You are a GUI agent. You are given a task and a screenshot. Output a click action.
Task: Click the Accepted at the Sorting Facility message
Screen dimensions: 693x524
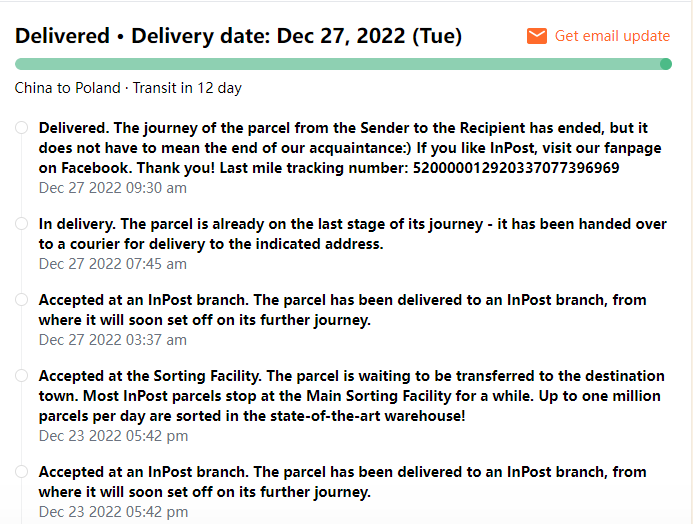pyautogui.click(x=351, y=395)
